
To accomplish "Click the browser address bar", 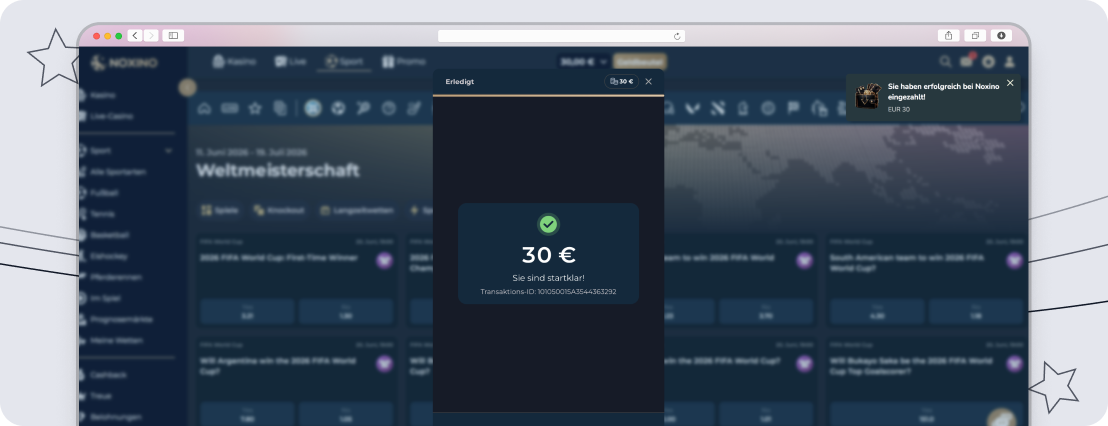I will pos(561,36).
